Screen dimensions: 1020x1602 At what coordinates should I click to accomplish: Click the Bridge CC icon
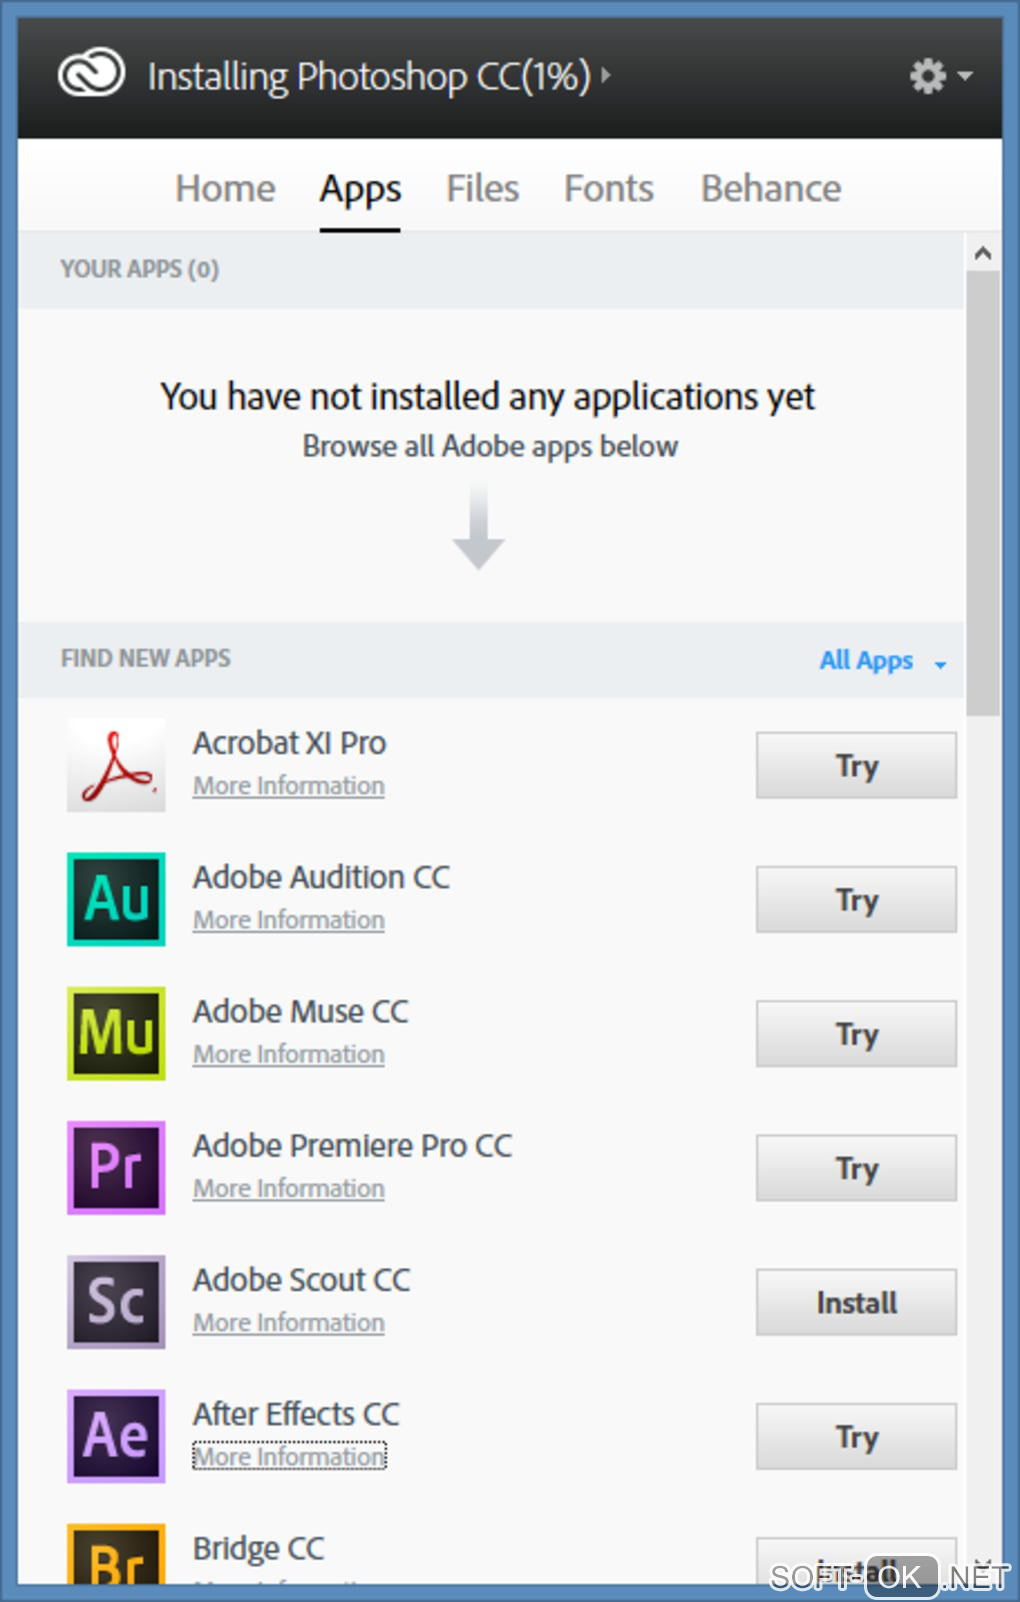116,1555
